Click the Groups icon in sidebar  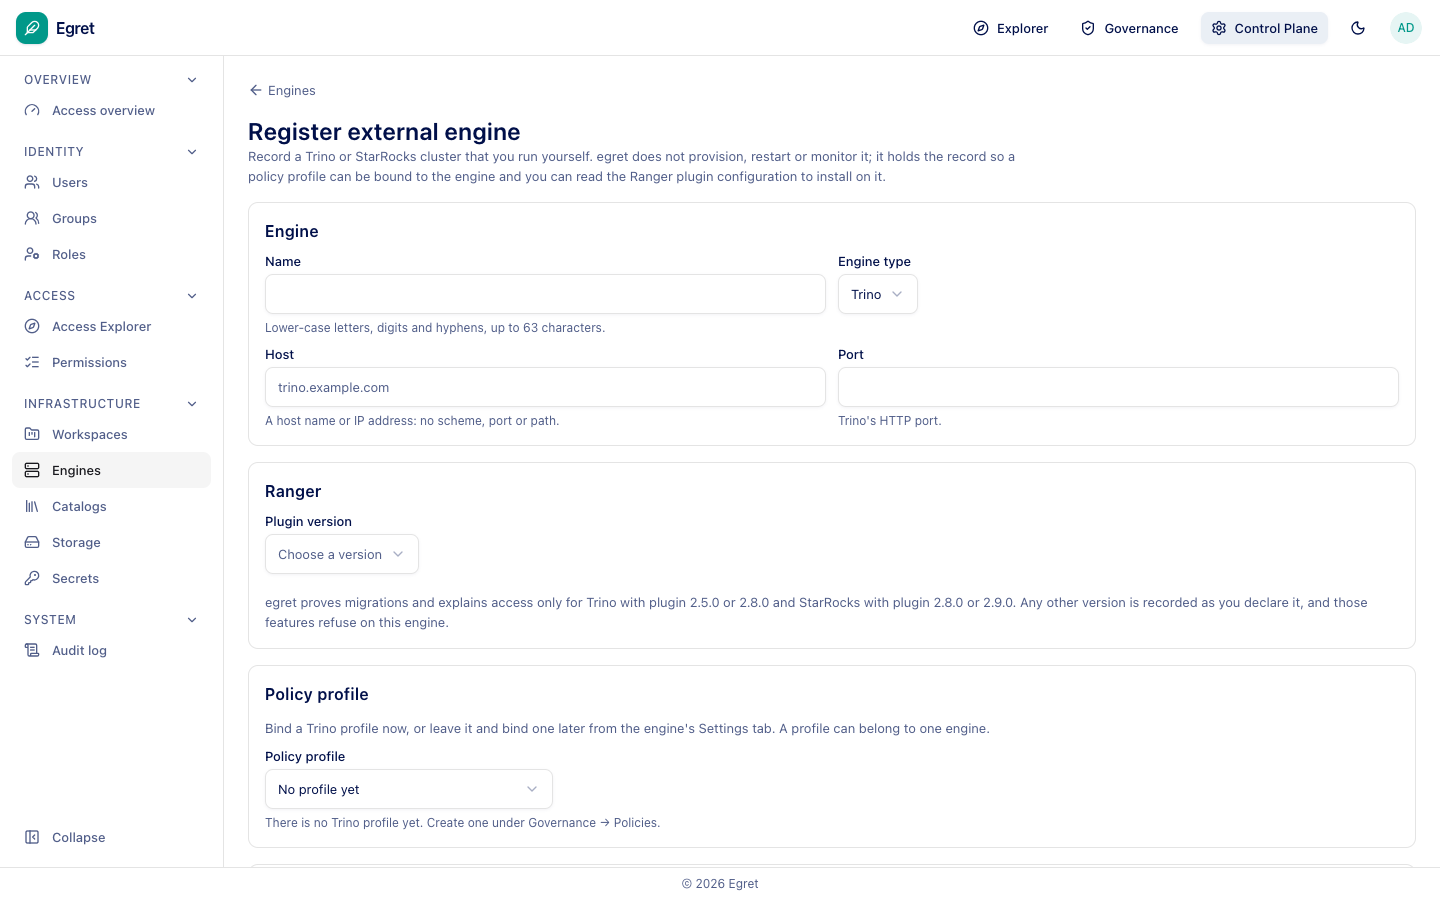point(32,219)
